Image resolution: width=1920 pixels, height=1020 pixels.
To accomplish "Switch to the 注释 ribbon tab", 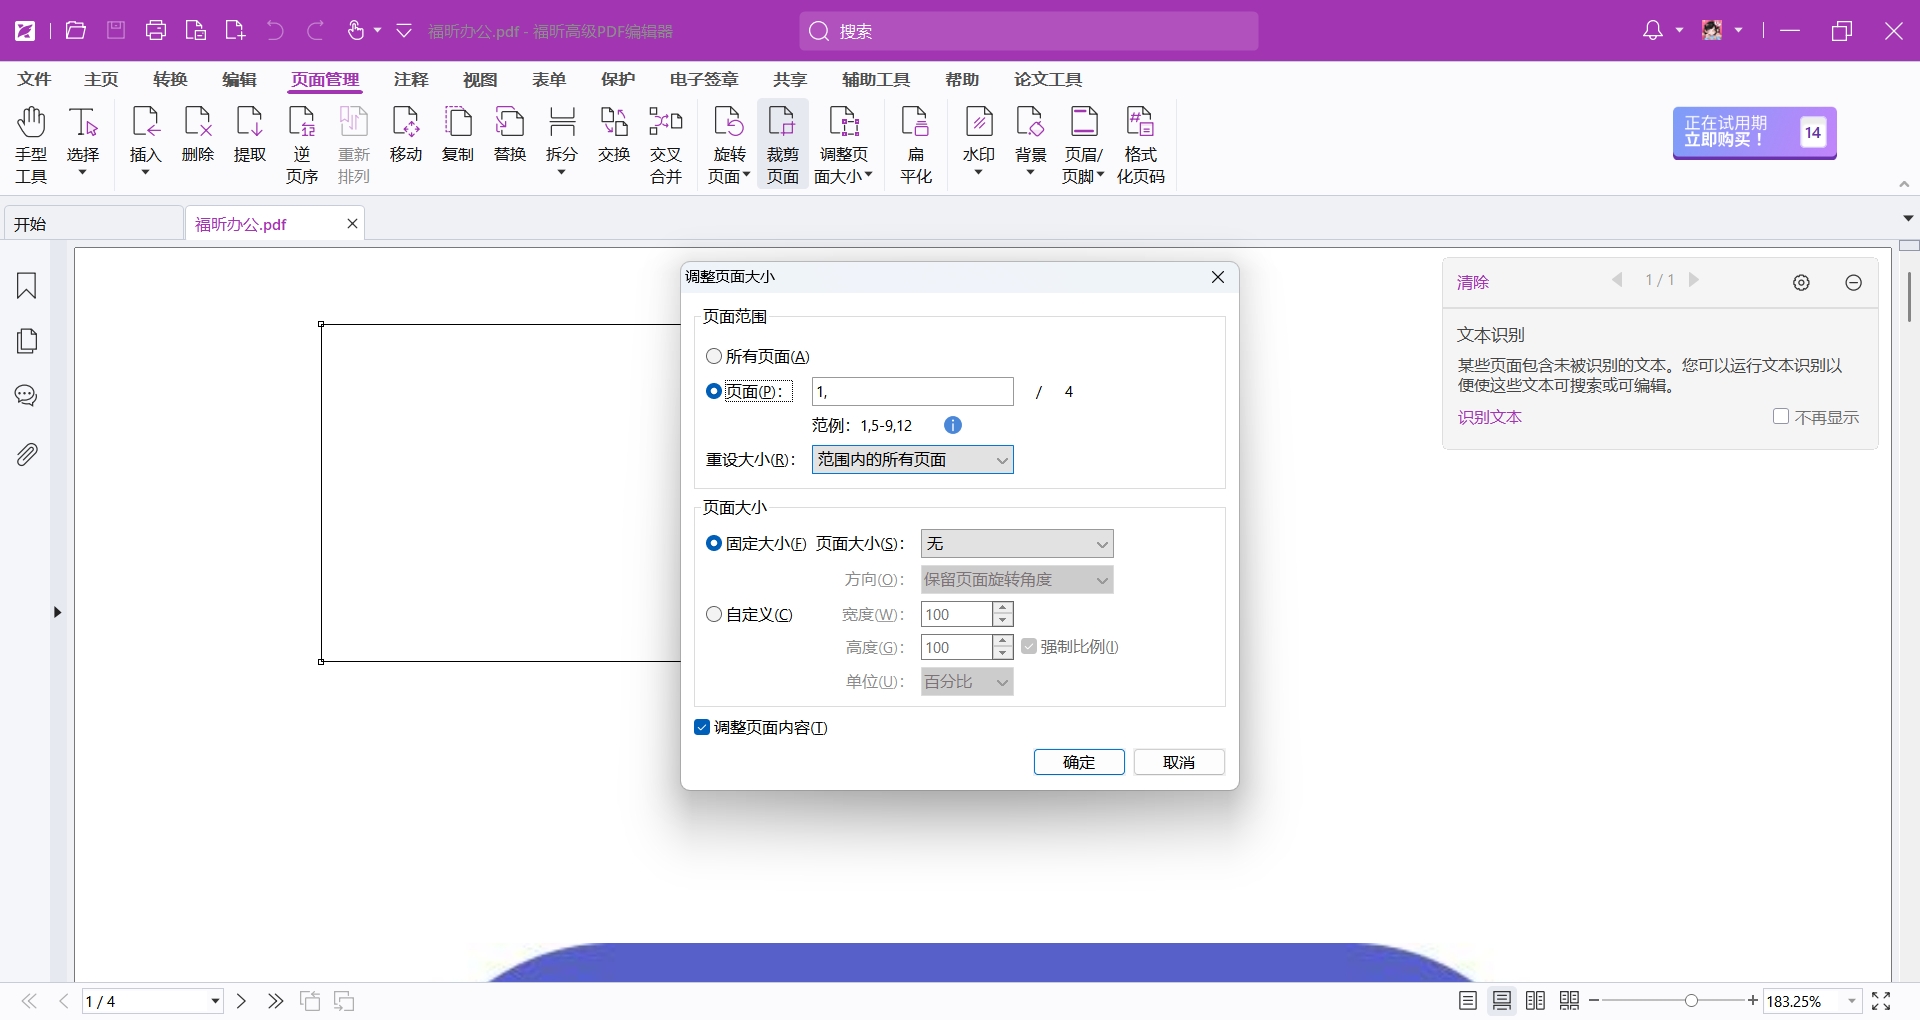I will [410, 80].
